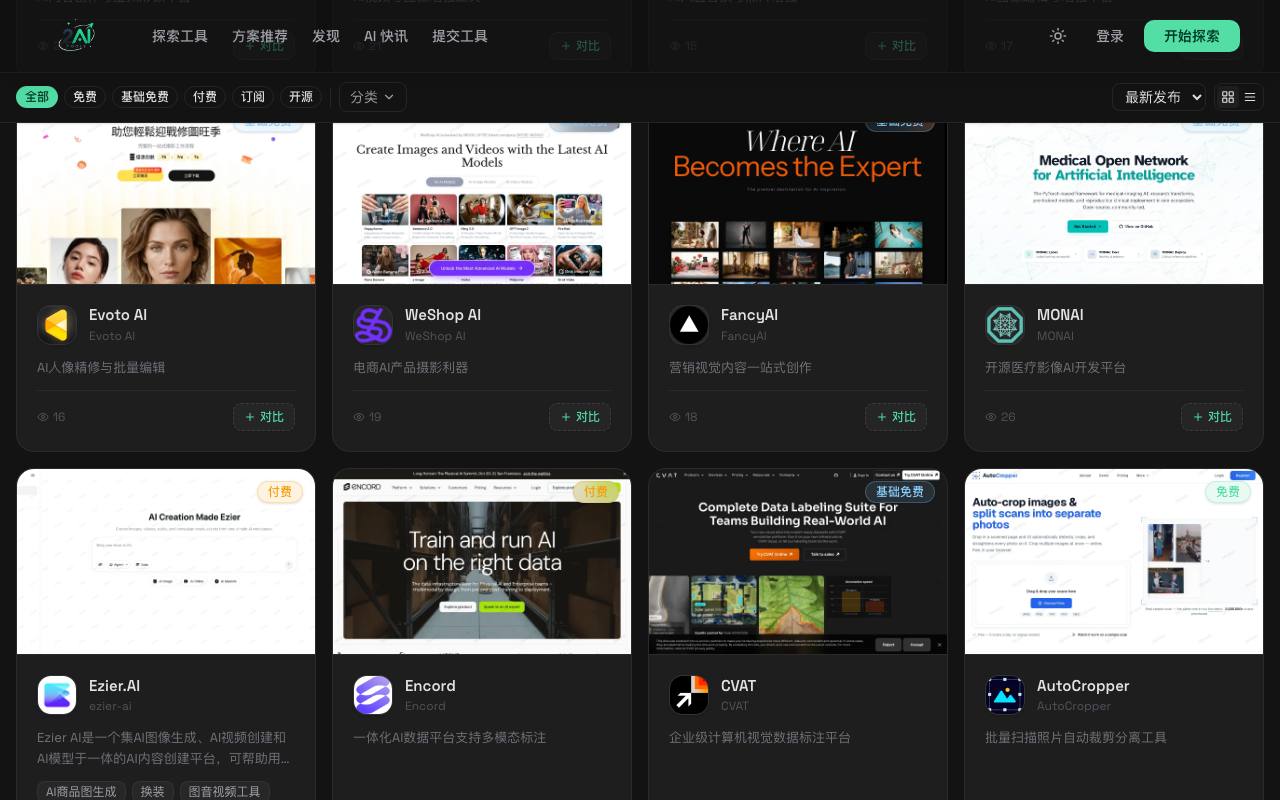This screenshot has width=1280, height=800.
Task: Switch to grid view layout
Action: [x=1227, y=97]
